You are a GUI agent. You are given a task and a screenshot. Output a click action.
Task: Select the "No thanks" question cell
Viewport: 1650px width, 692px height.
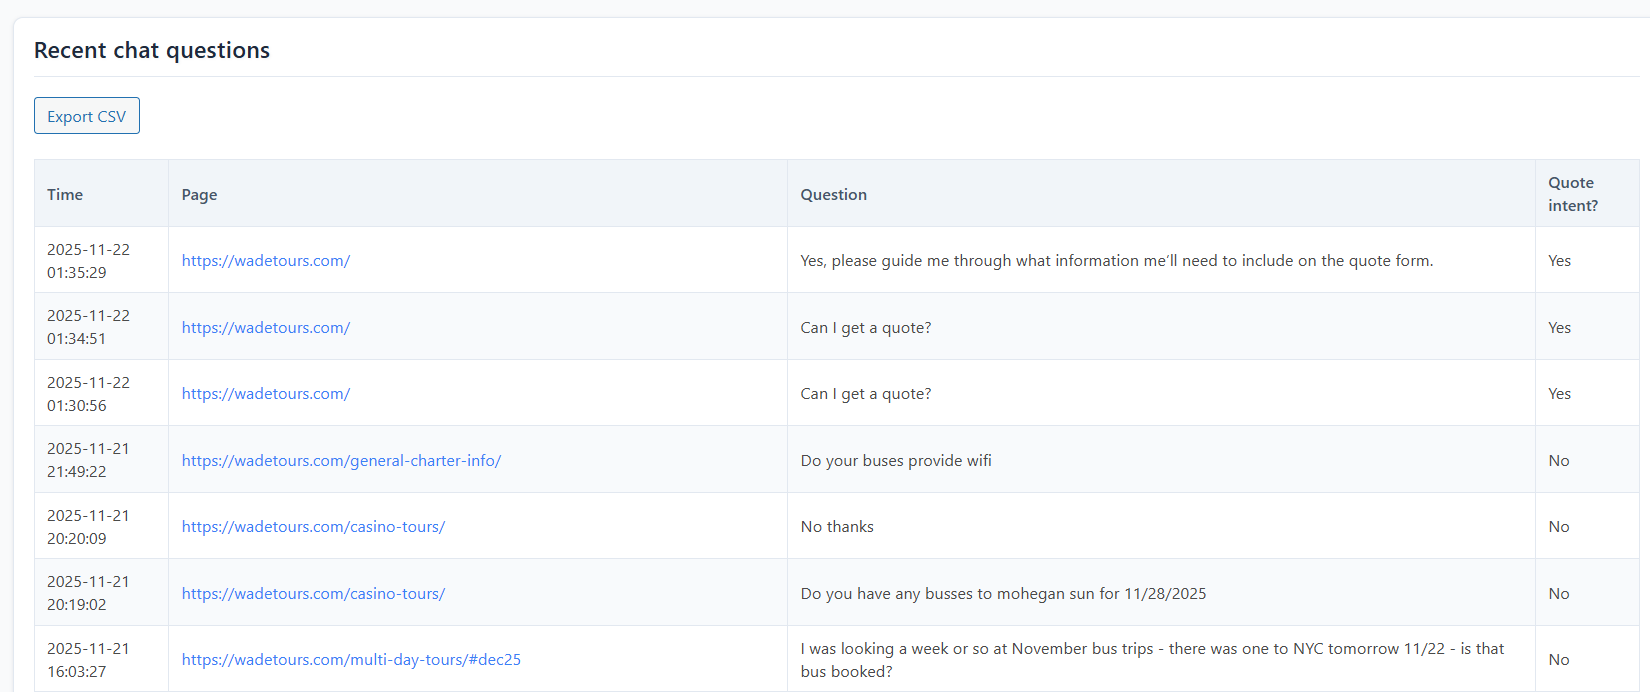point(837,527)
